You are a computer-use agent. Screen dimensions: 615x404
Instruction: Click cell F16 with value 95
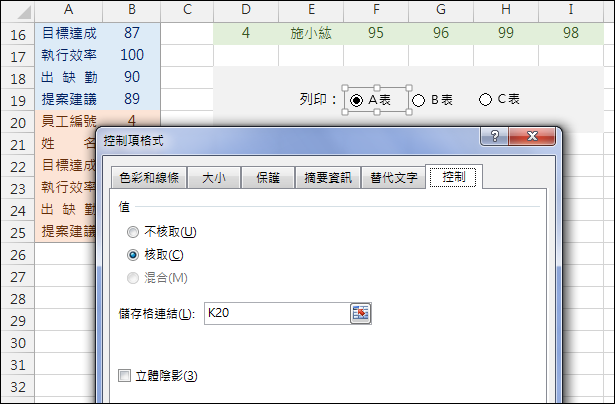pyautogui.click(x=376, y=33)
